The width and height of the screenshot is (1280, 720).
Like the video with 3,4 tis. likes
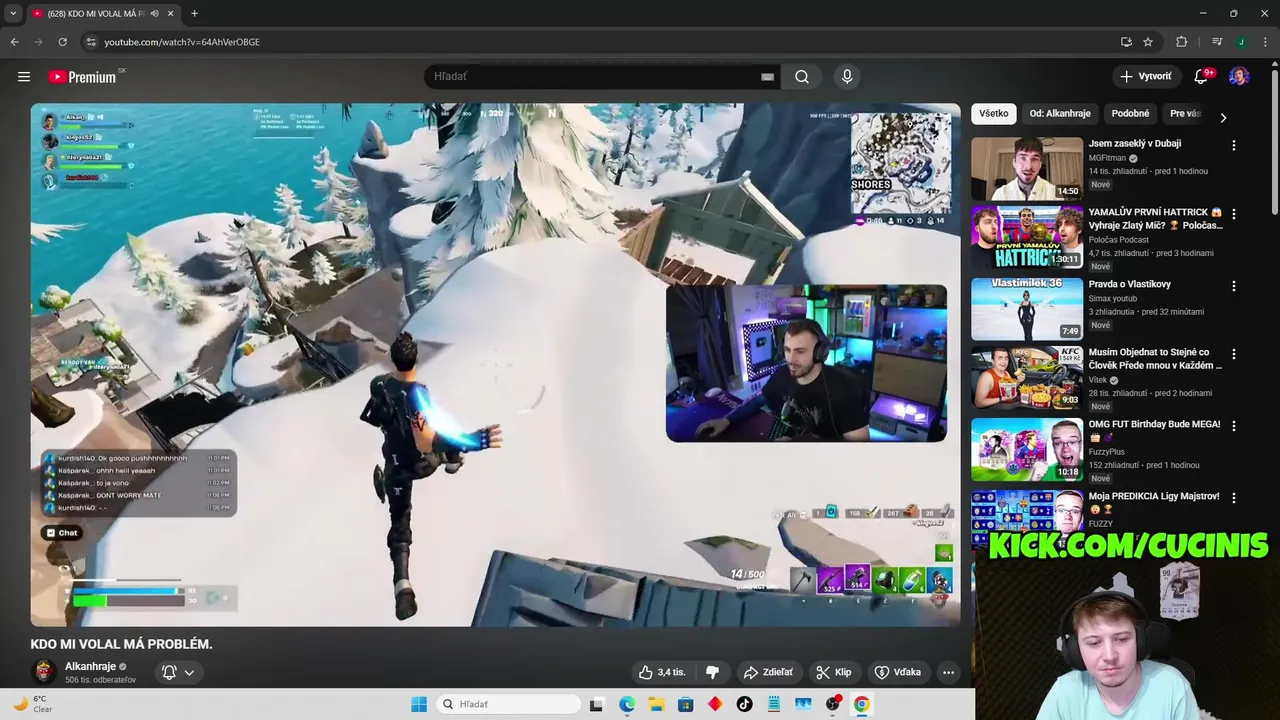(662, 672)
